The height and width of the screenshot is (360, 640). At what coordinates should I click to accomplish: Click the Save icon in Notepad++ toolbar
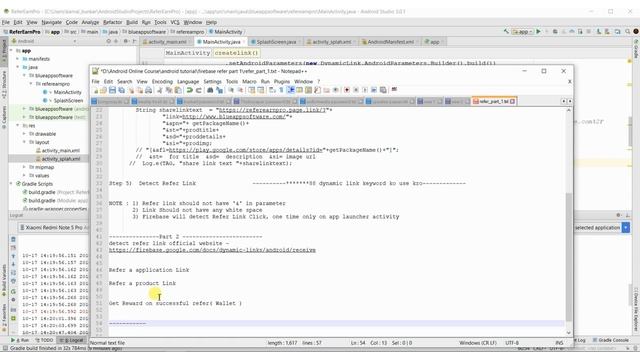point(112,90)
